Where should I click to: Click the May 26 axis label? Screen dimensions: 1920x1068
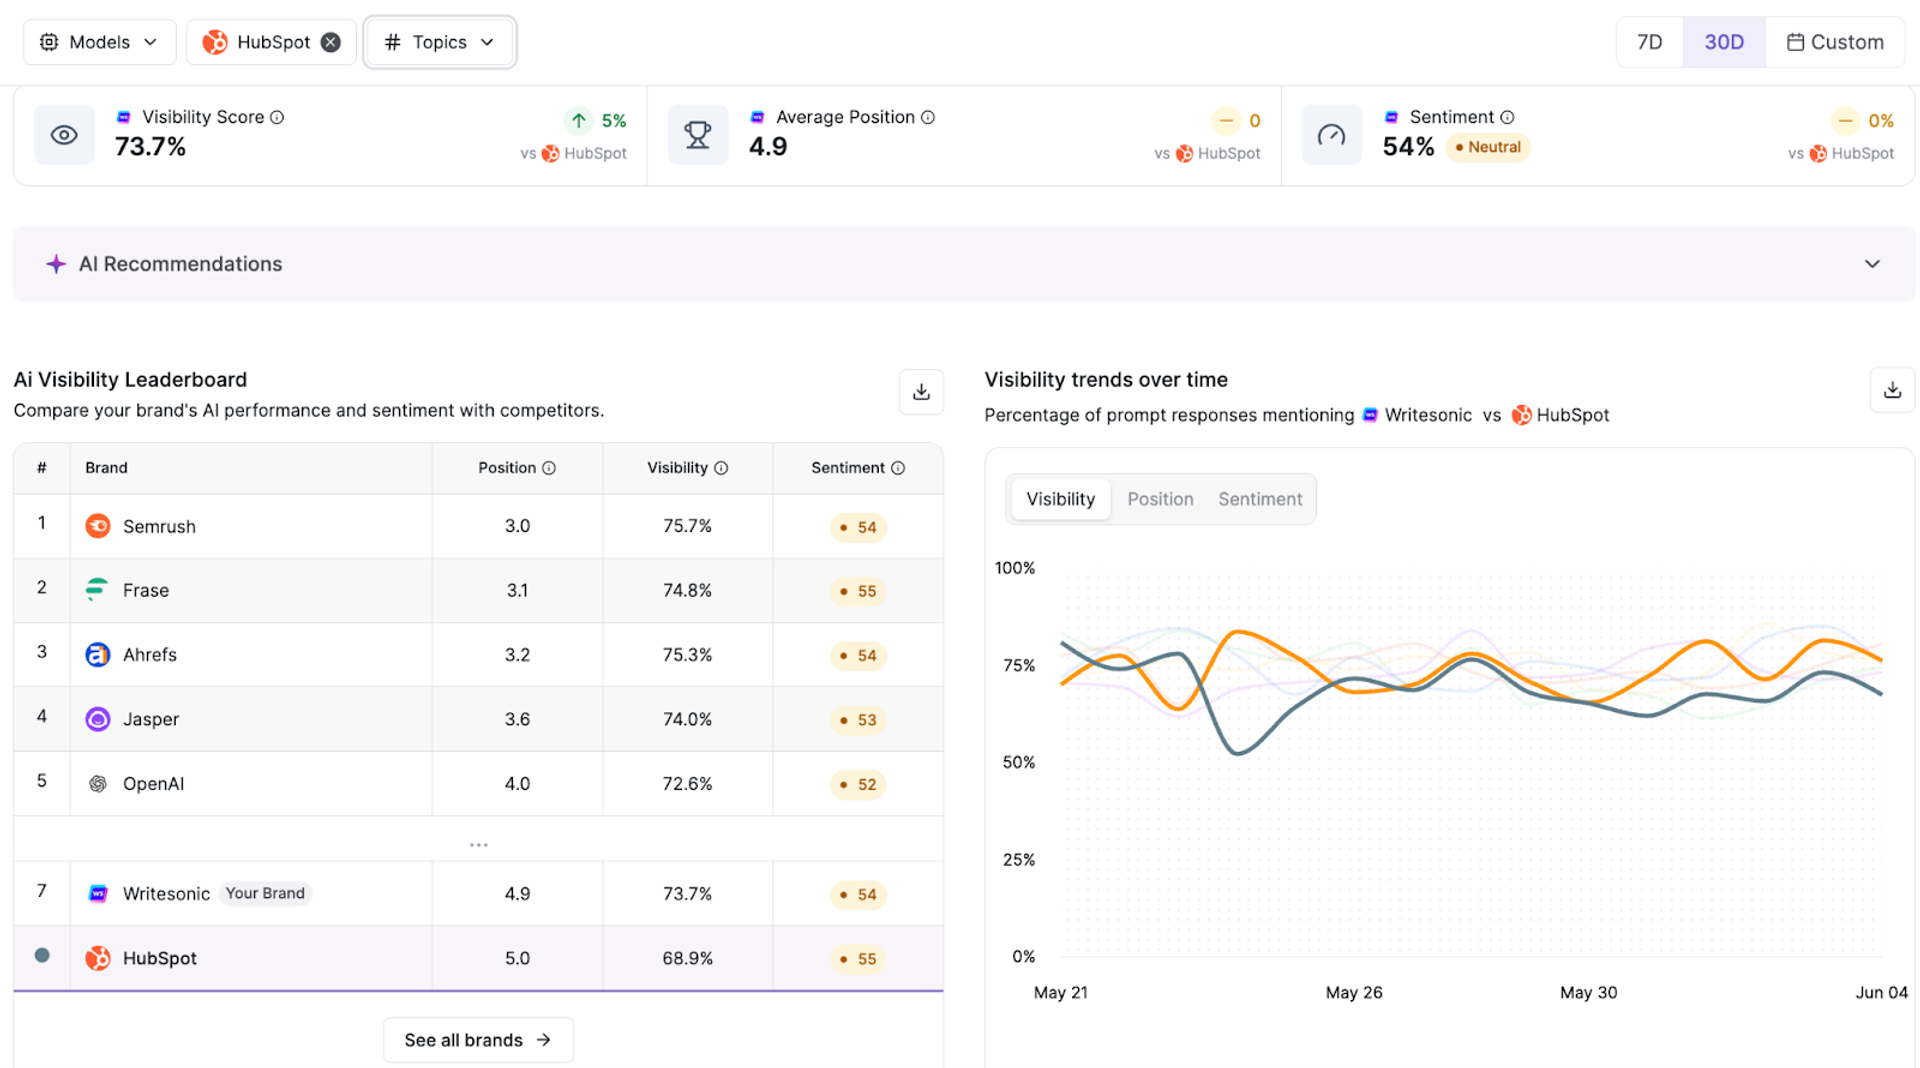pyautogui.click(x=1353, y=992)
